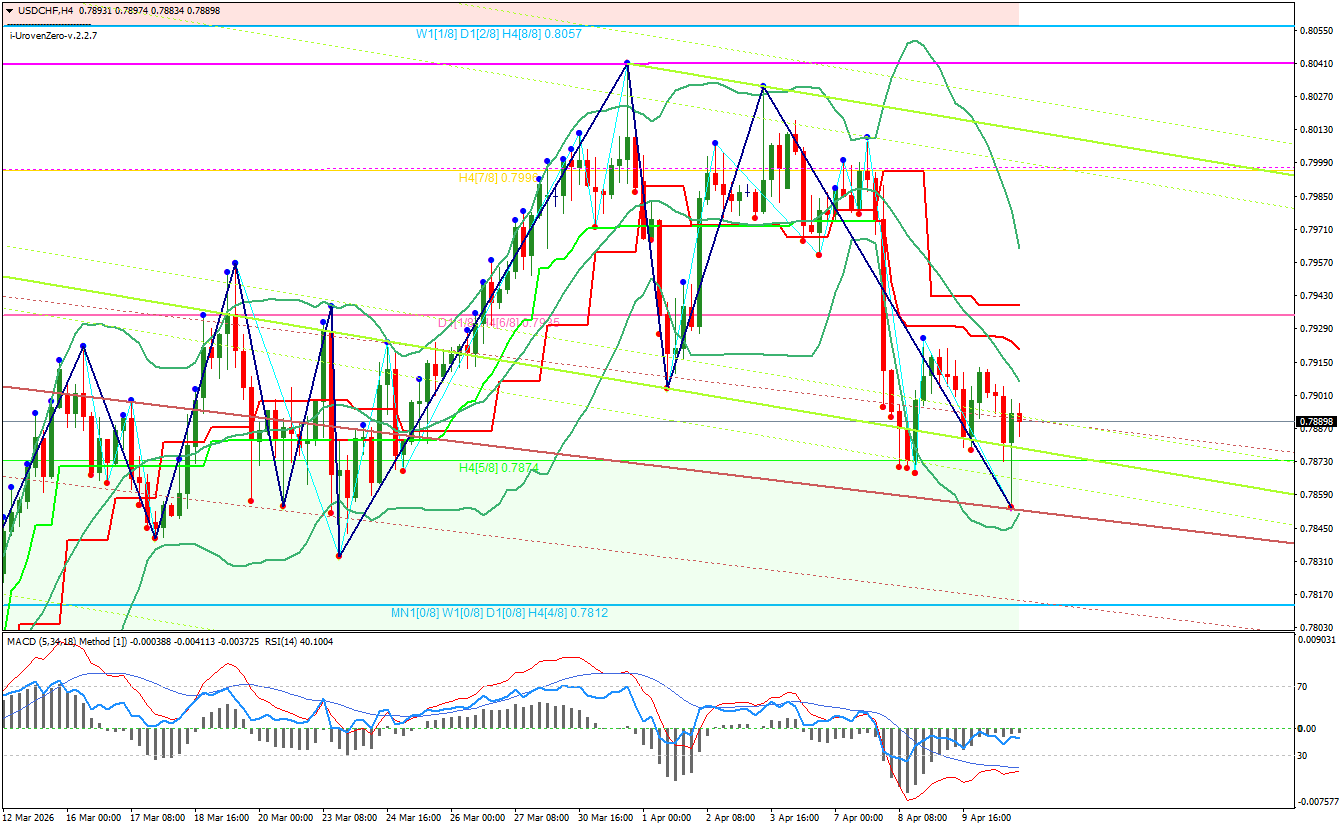Click the current price tag 0.78898
The width and height of the screenshot is (1340, 829).
(x=1316, y=422)
